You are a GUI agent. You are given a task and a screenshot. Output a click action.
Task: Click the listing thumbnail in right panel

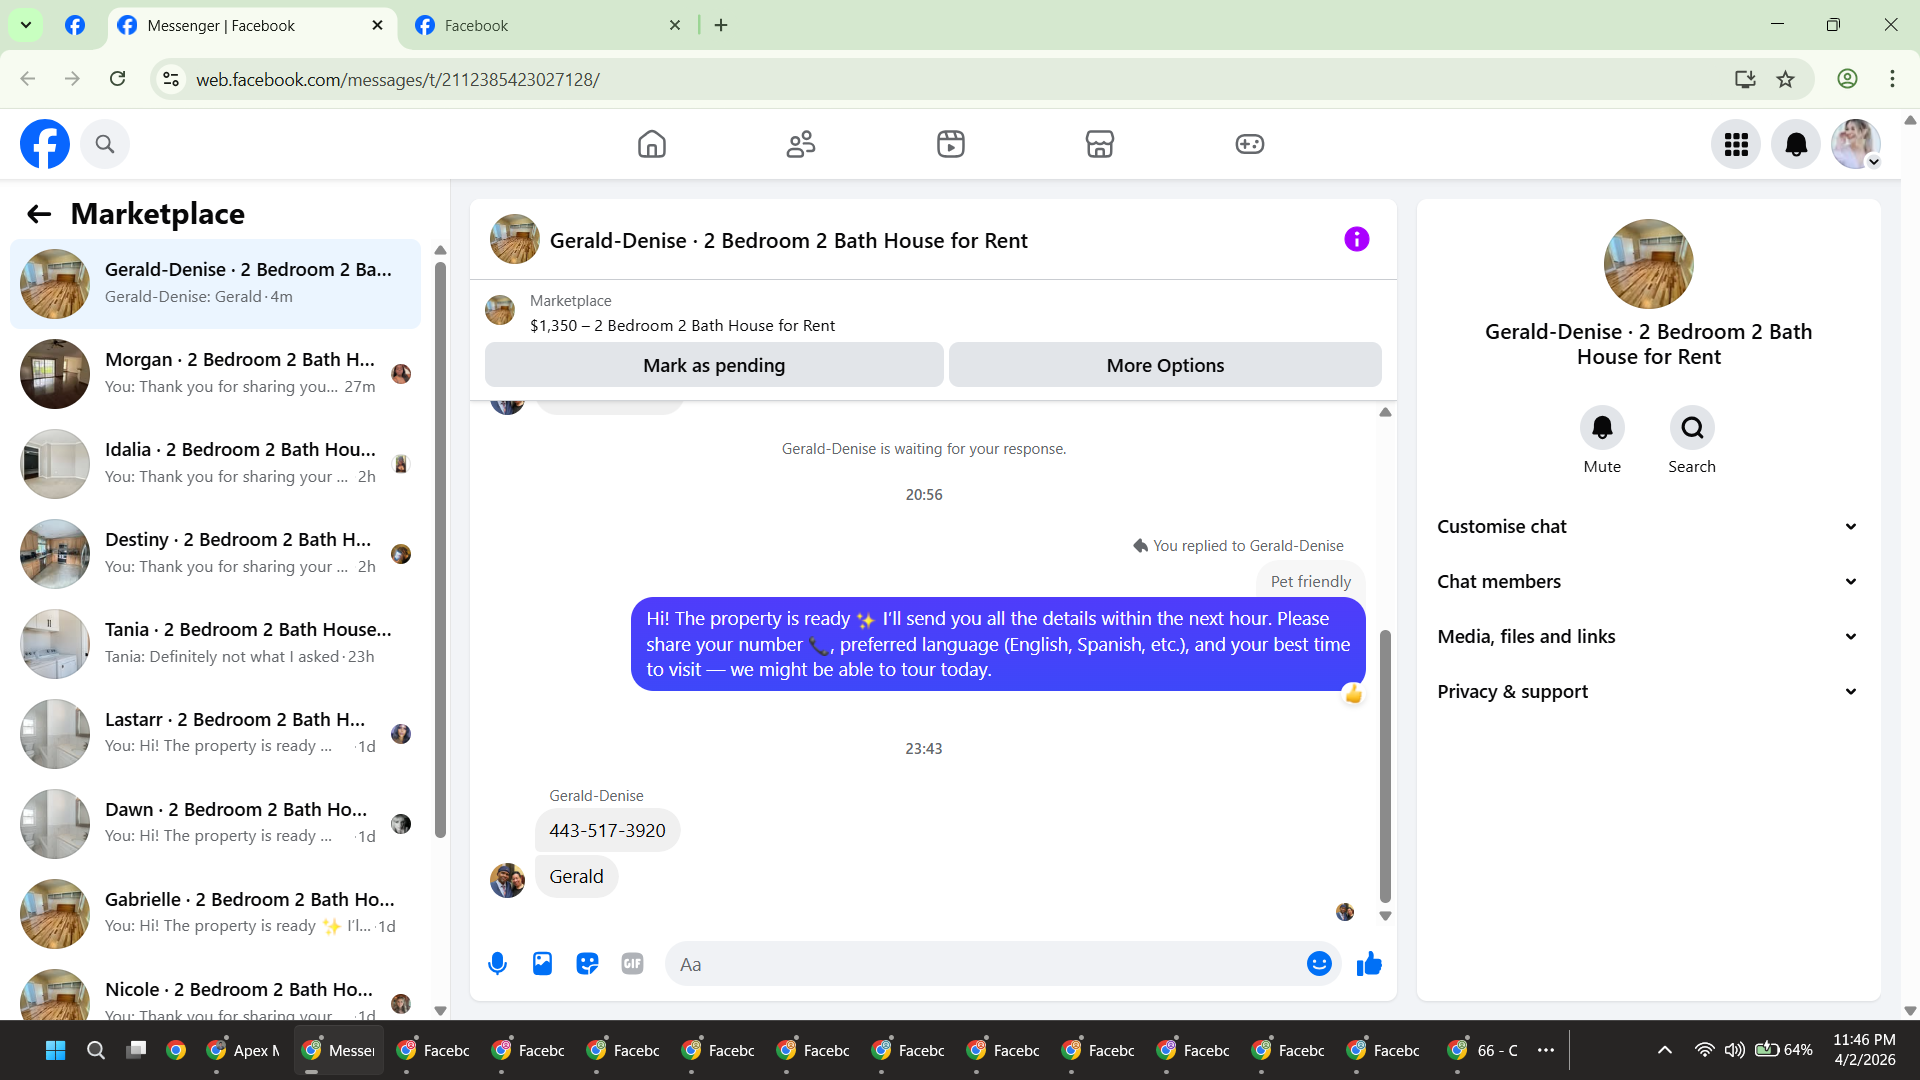1648,264
